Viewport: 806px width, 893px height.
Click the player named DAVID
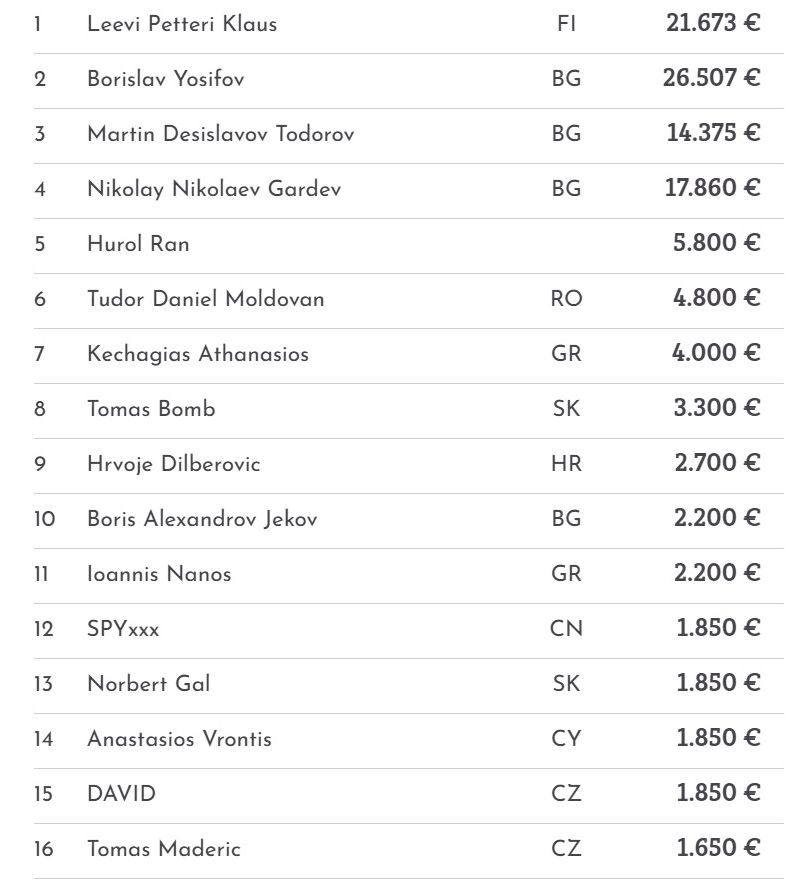121,794
